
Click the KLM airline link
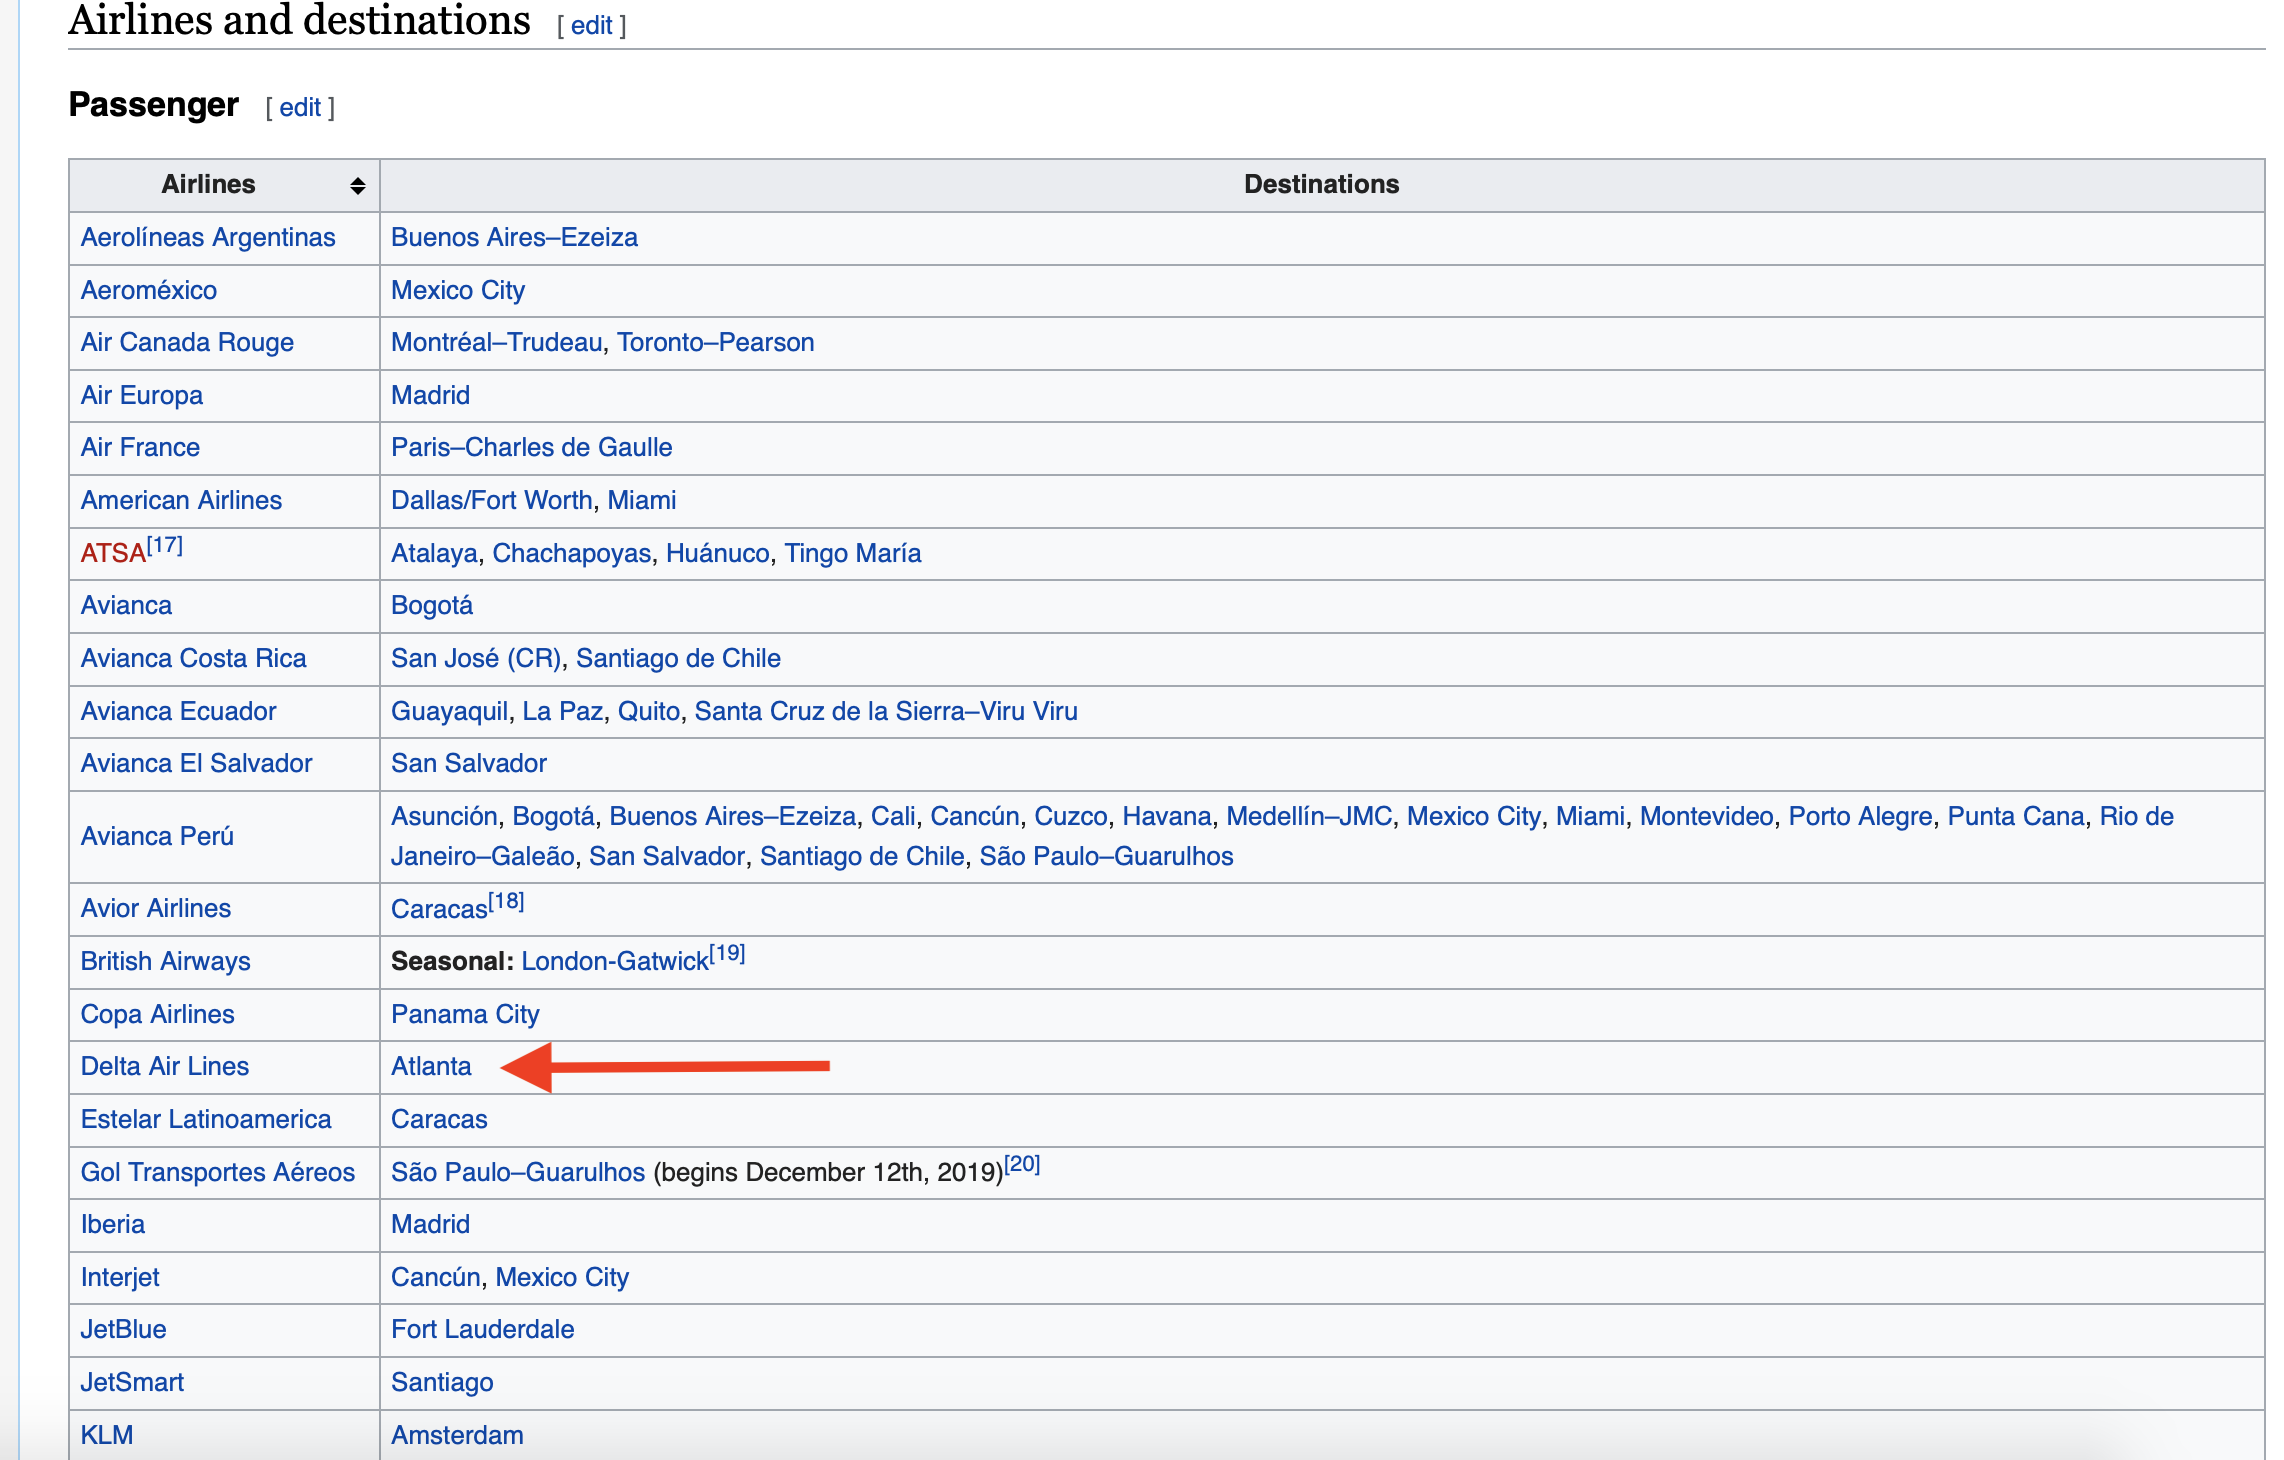click(x=107, y=1436)
